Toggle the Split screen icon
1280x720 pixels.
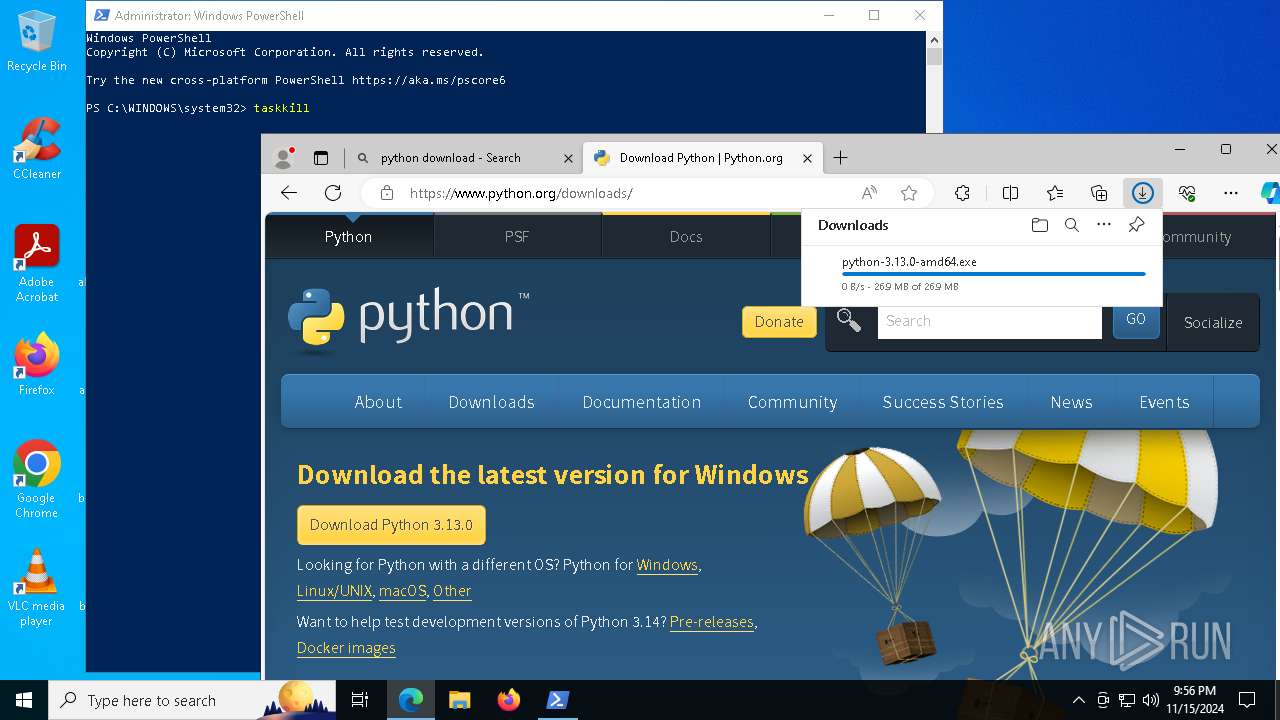tap(1010, 193)
